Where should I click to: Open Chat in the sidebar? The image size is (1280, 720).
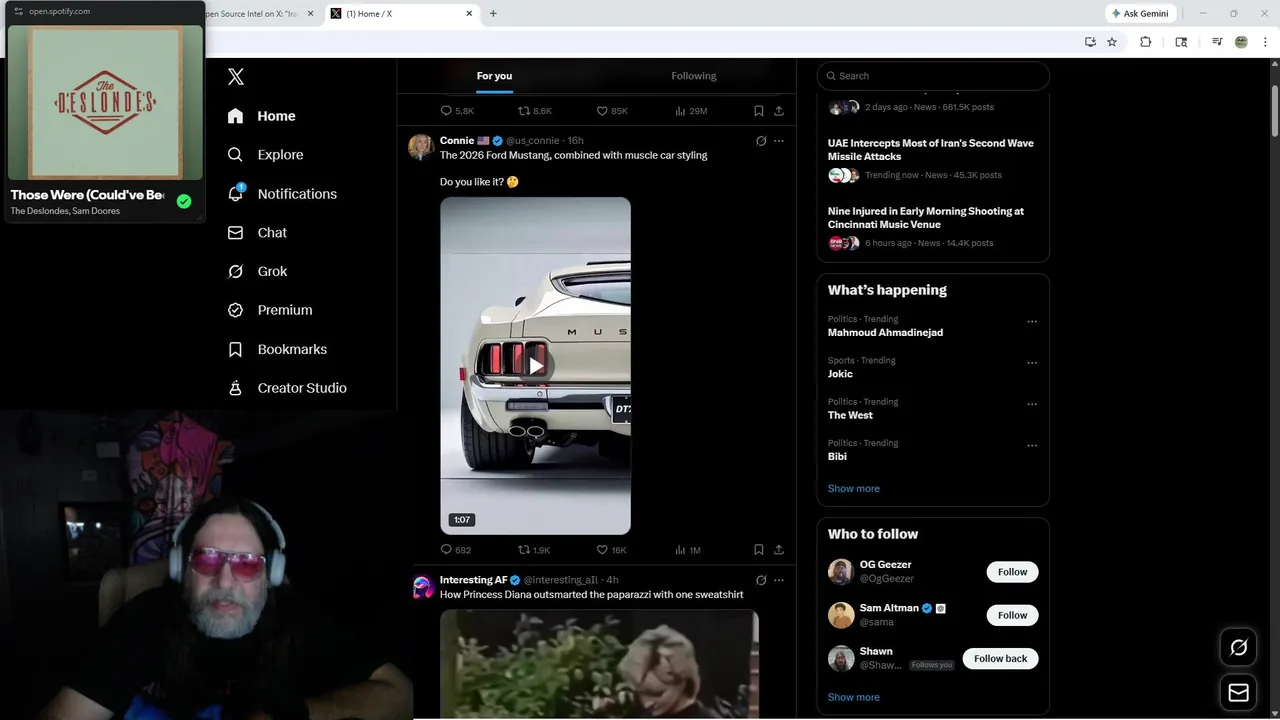point(257,233)
